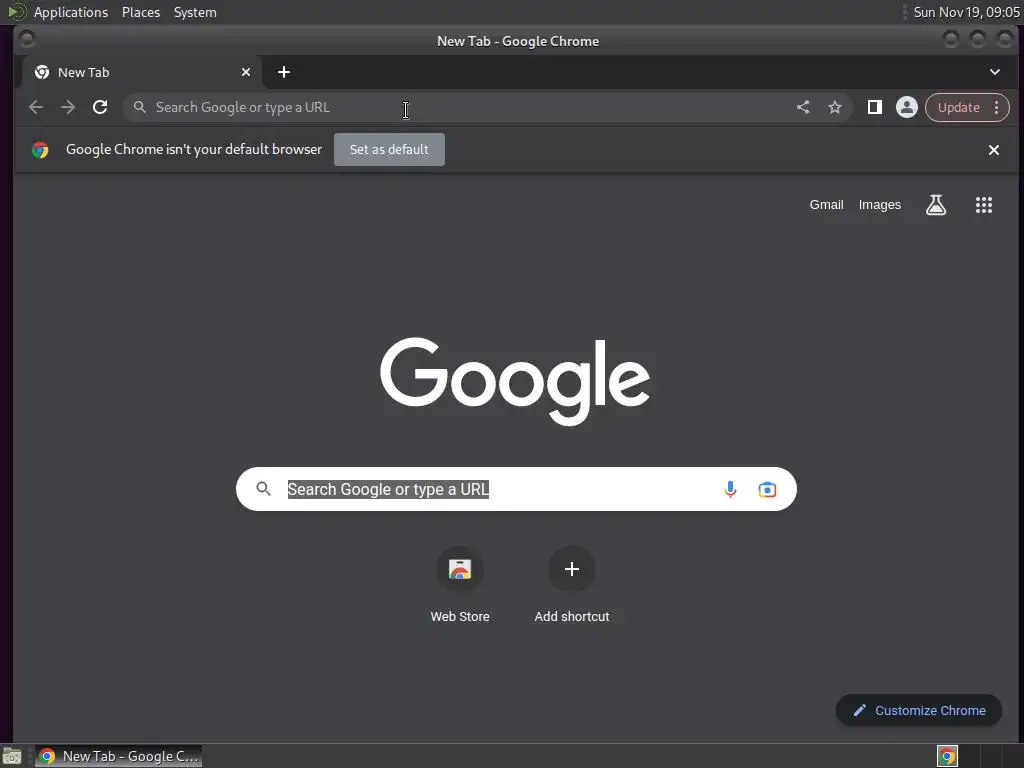Viewport: 1024px width, 768px height.
Task: Open the Chrome three-dot menu
Action: [997, 107]
